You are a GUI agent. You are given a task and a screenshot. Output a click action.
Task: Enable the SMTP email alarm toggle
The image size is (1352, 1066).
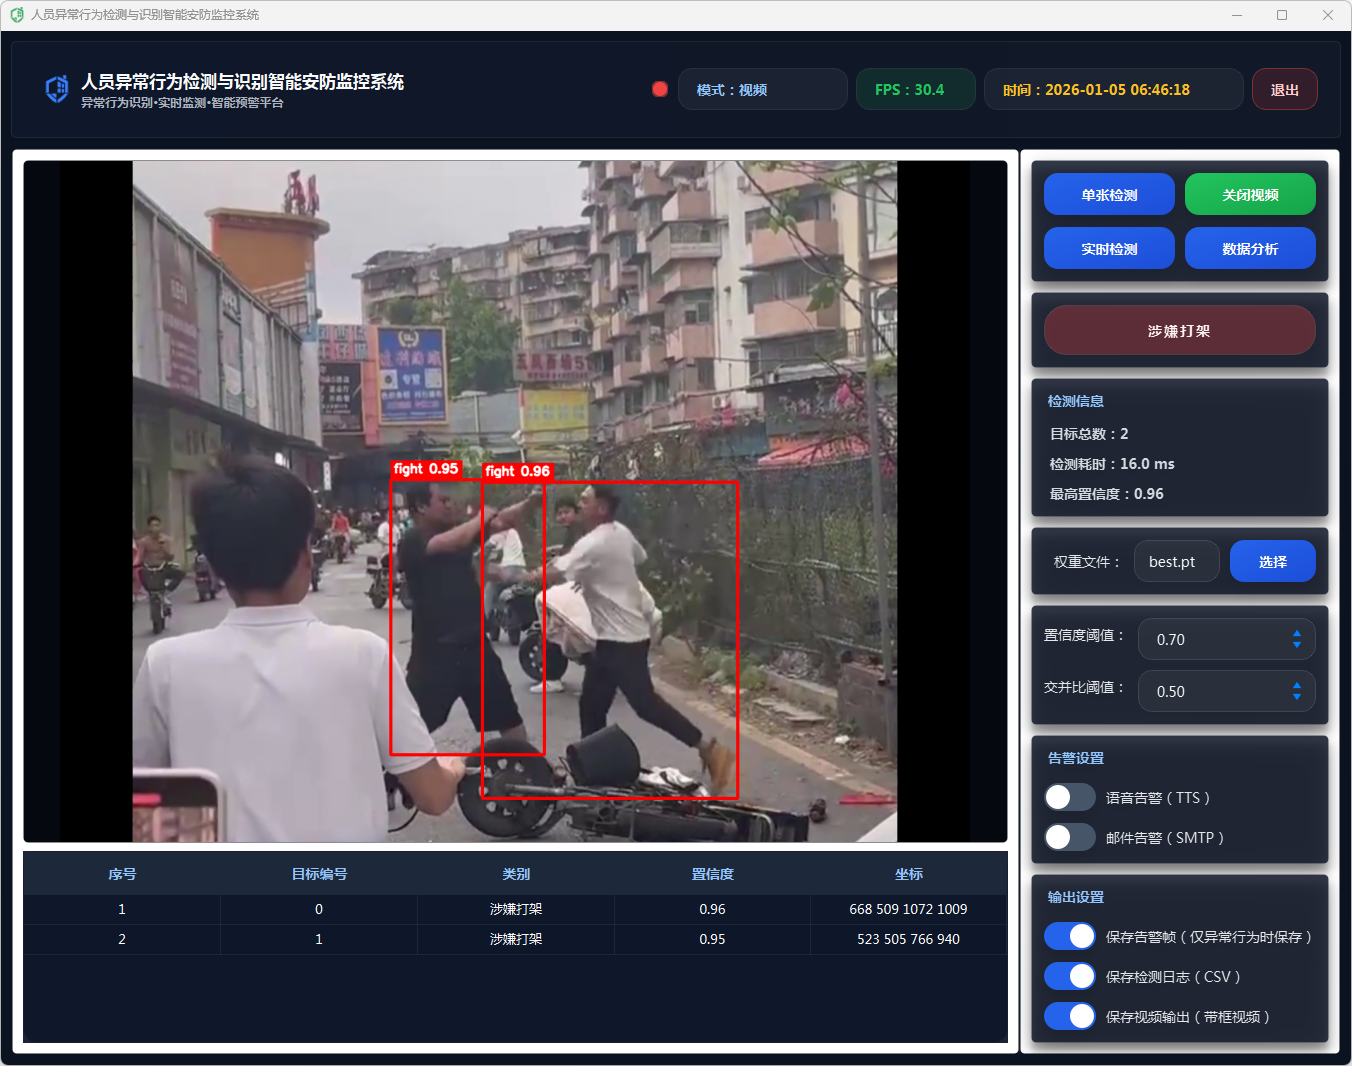(x=1069, y=837)
